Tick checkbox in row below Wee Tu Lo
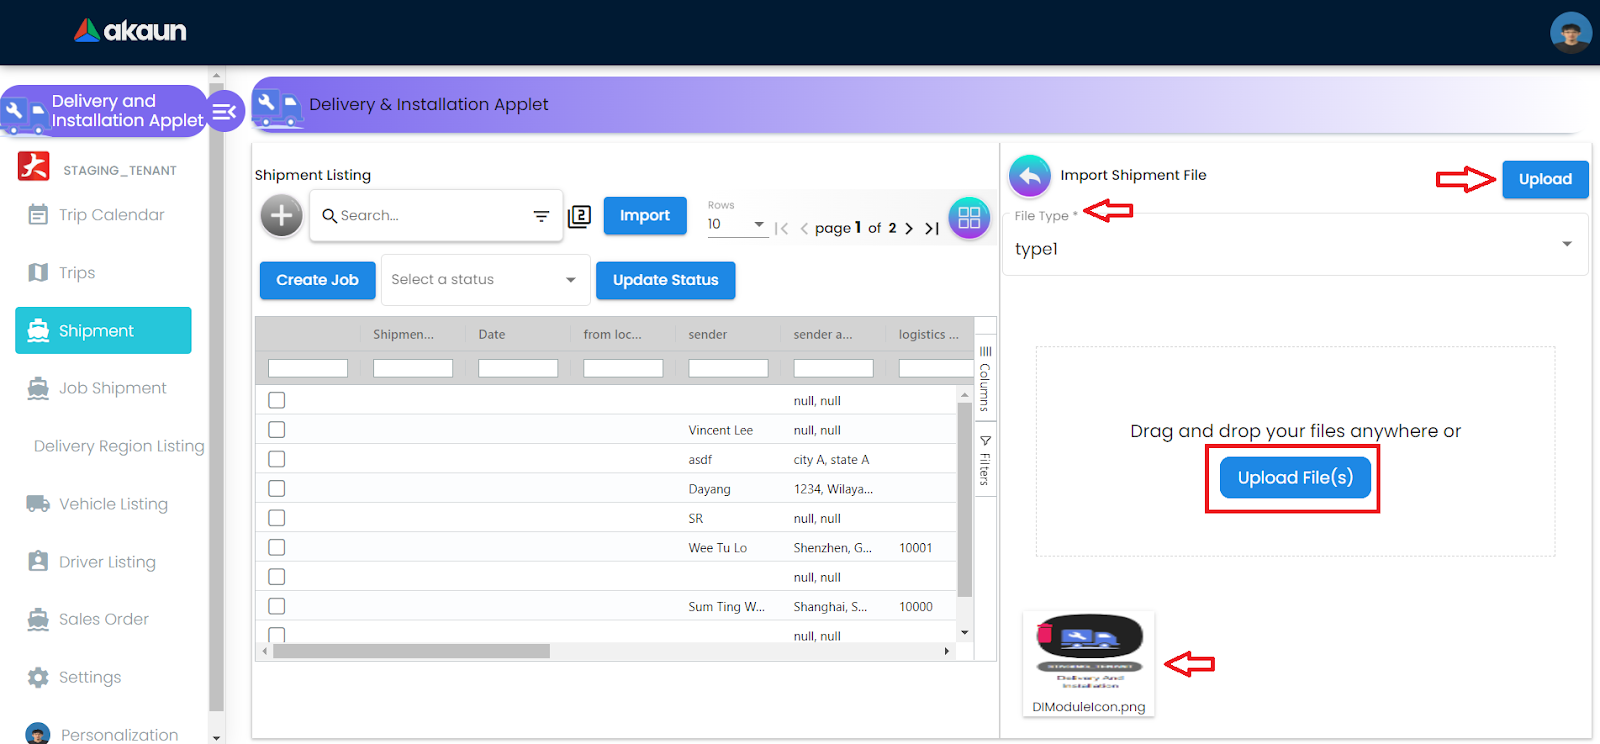Image resolution: width=1600 pixels, height=744 pixels. coord(277,577)
